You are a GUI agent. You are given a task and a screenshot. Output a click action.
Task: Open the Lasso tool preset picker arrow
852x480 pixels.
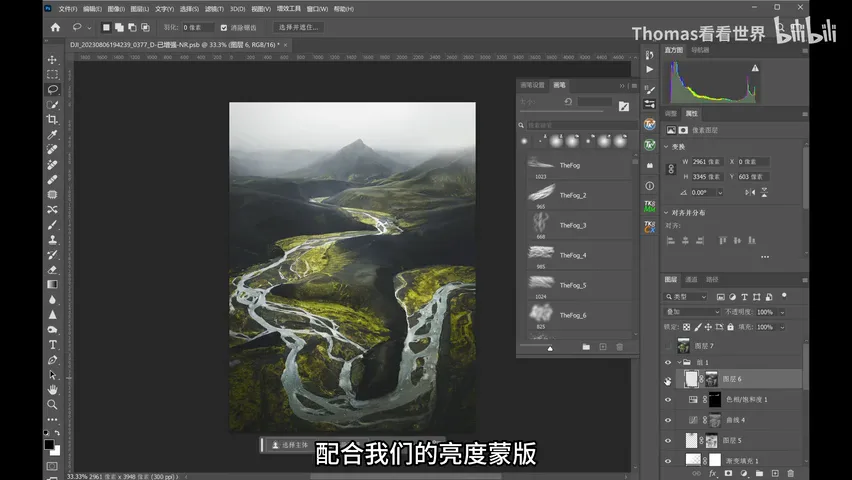tap(89, 27)
